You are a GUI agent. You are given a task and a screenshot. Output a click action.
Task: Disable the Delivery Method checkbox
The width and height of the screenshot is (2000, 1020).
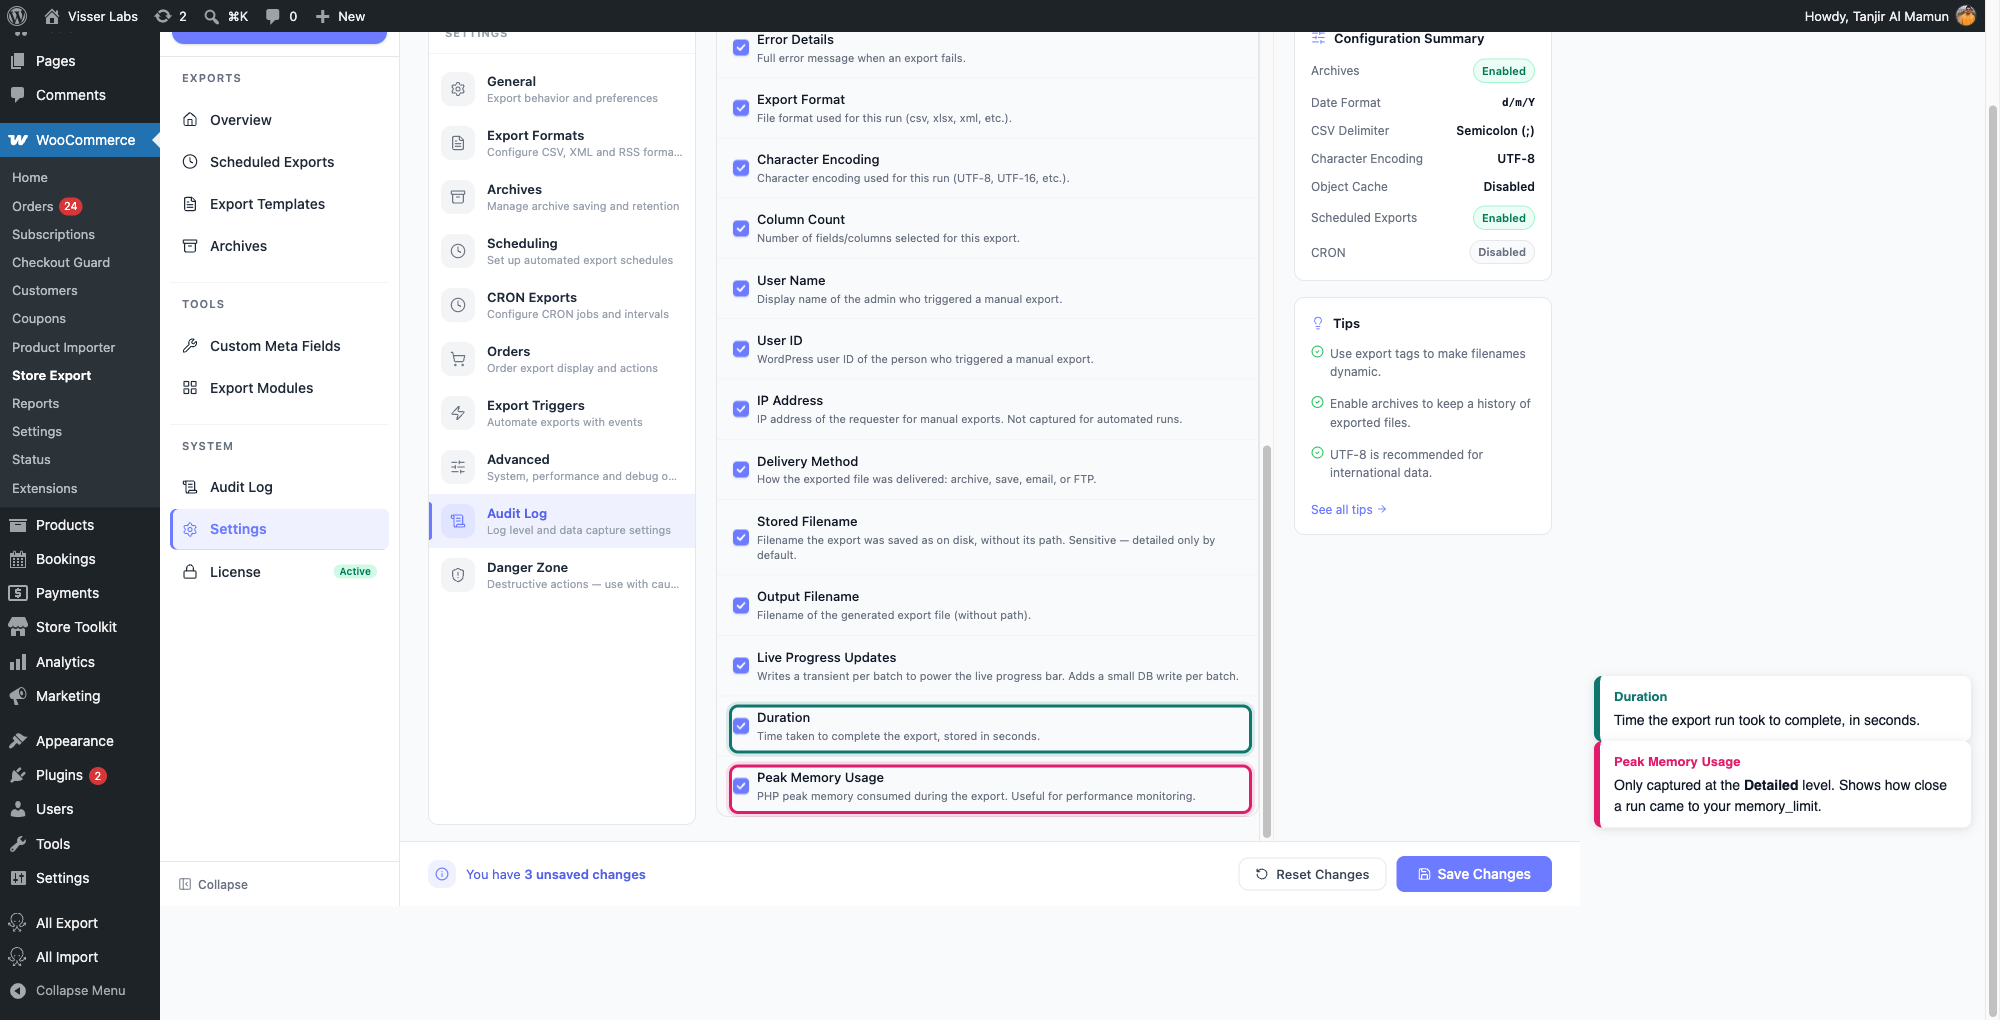point(741,470)
